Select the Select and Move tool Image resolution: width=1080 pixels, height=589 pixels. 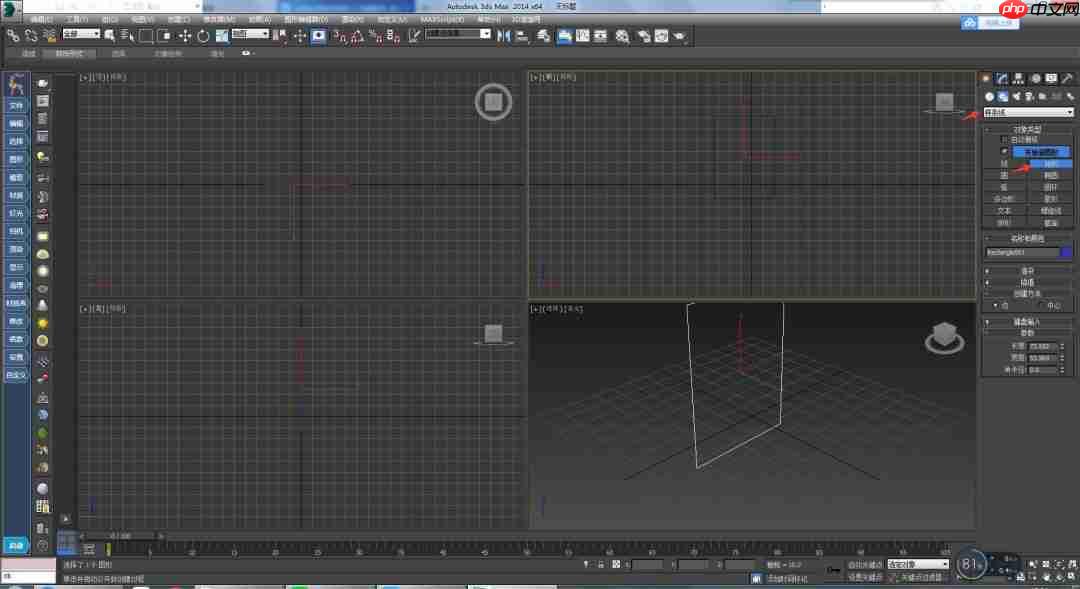pos(185,35)
